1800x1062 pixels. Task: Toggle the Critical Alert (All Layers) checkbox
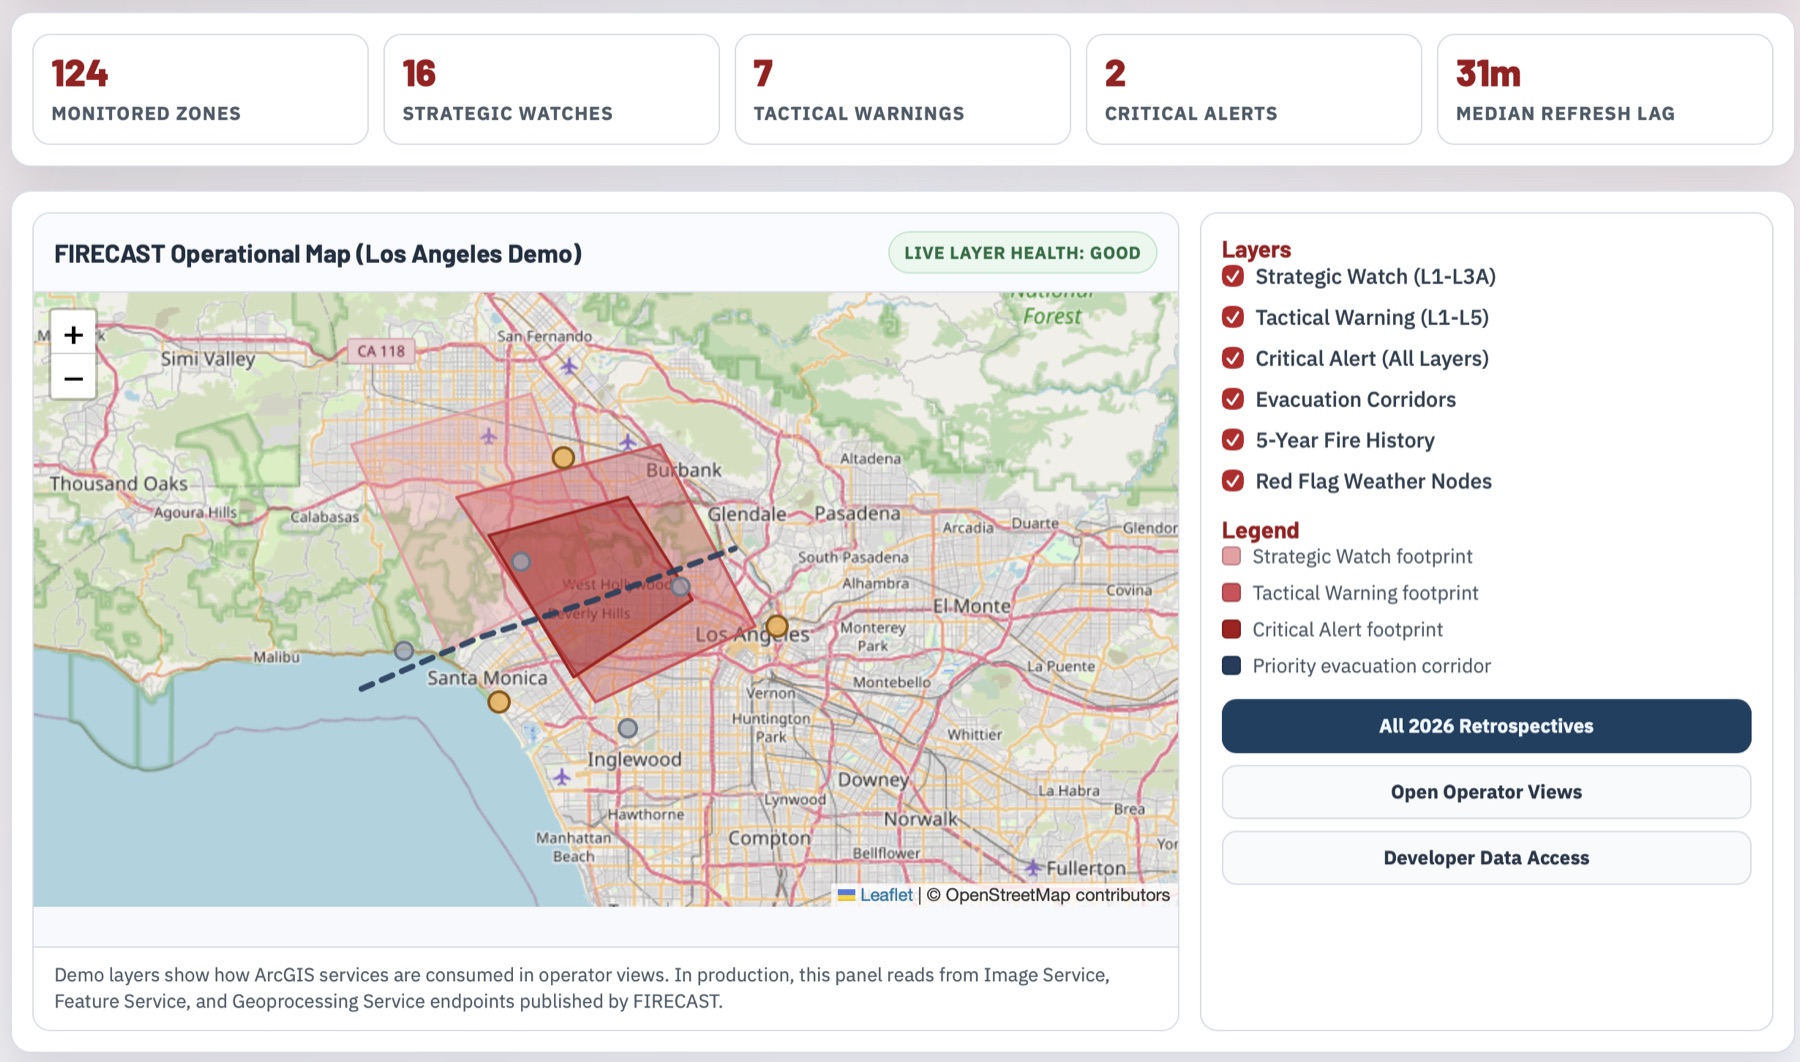coord(1231,358)
